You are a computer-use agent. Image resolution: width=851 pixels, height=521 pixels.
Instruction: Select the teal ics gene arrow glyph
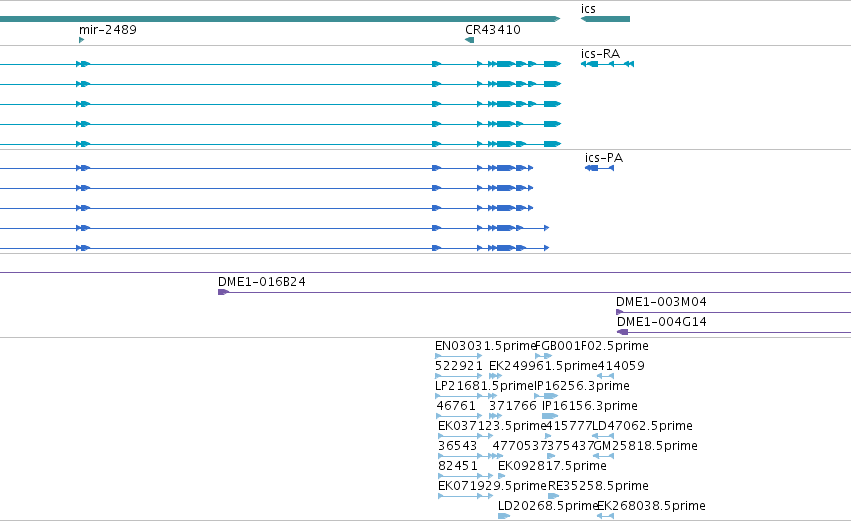605,19
